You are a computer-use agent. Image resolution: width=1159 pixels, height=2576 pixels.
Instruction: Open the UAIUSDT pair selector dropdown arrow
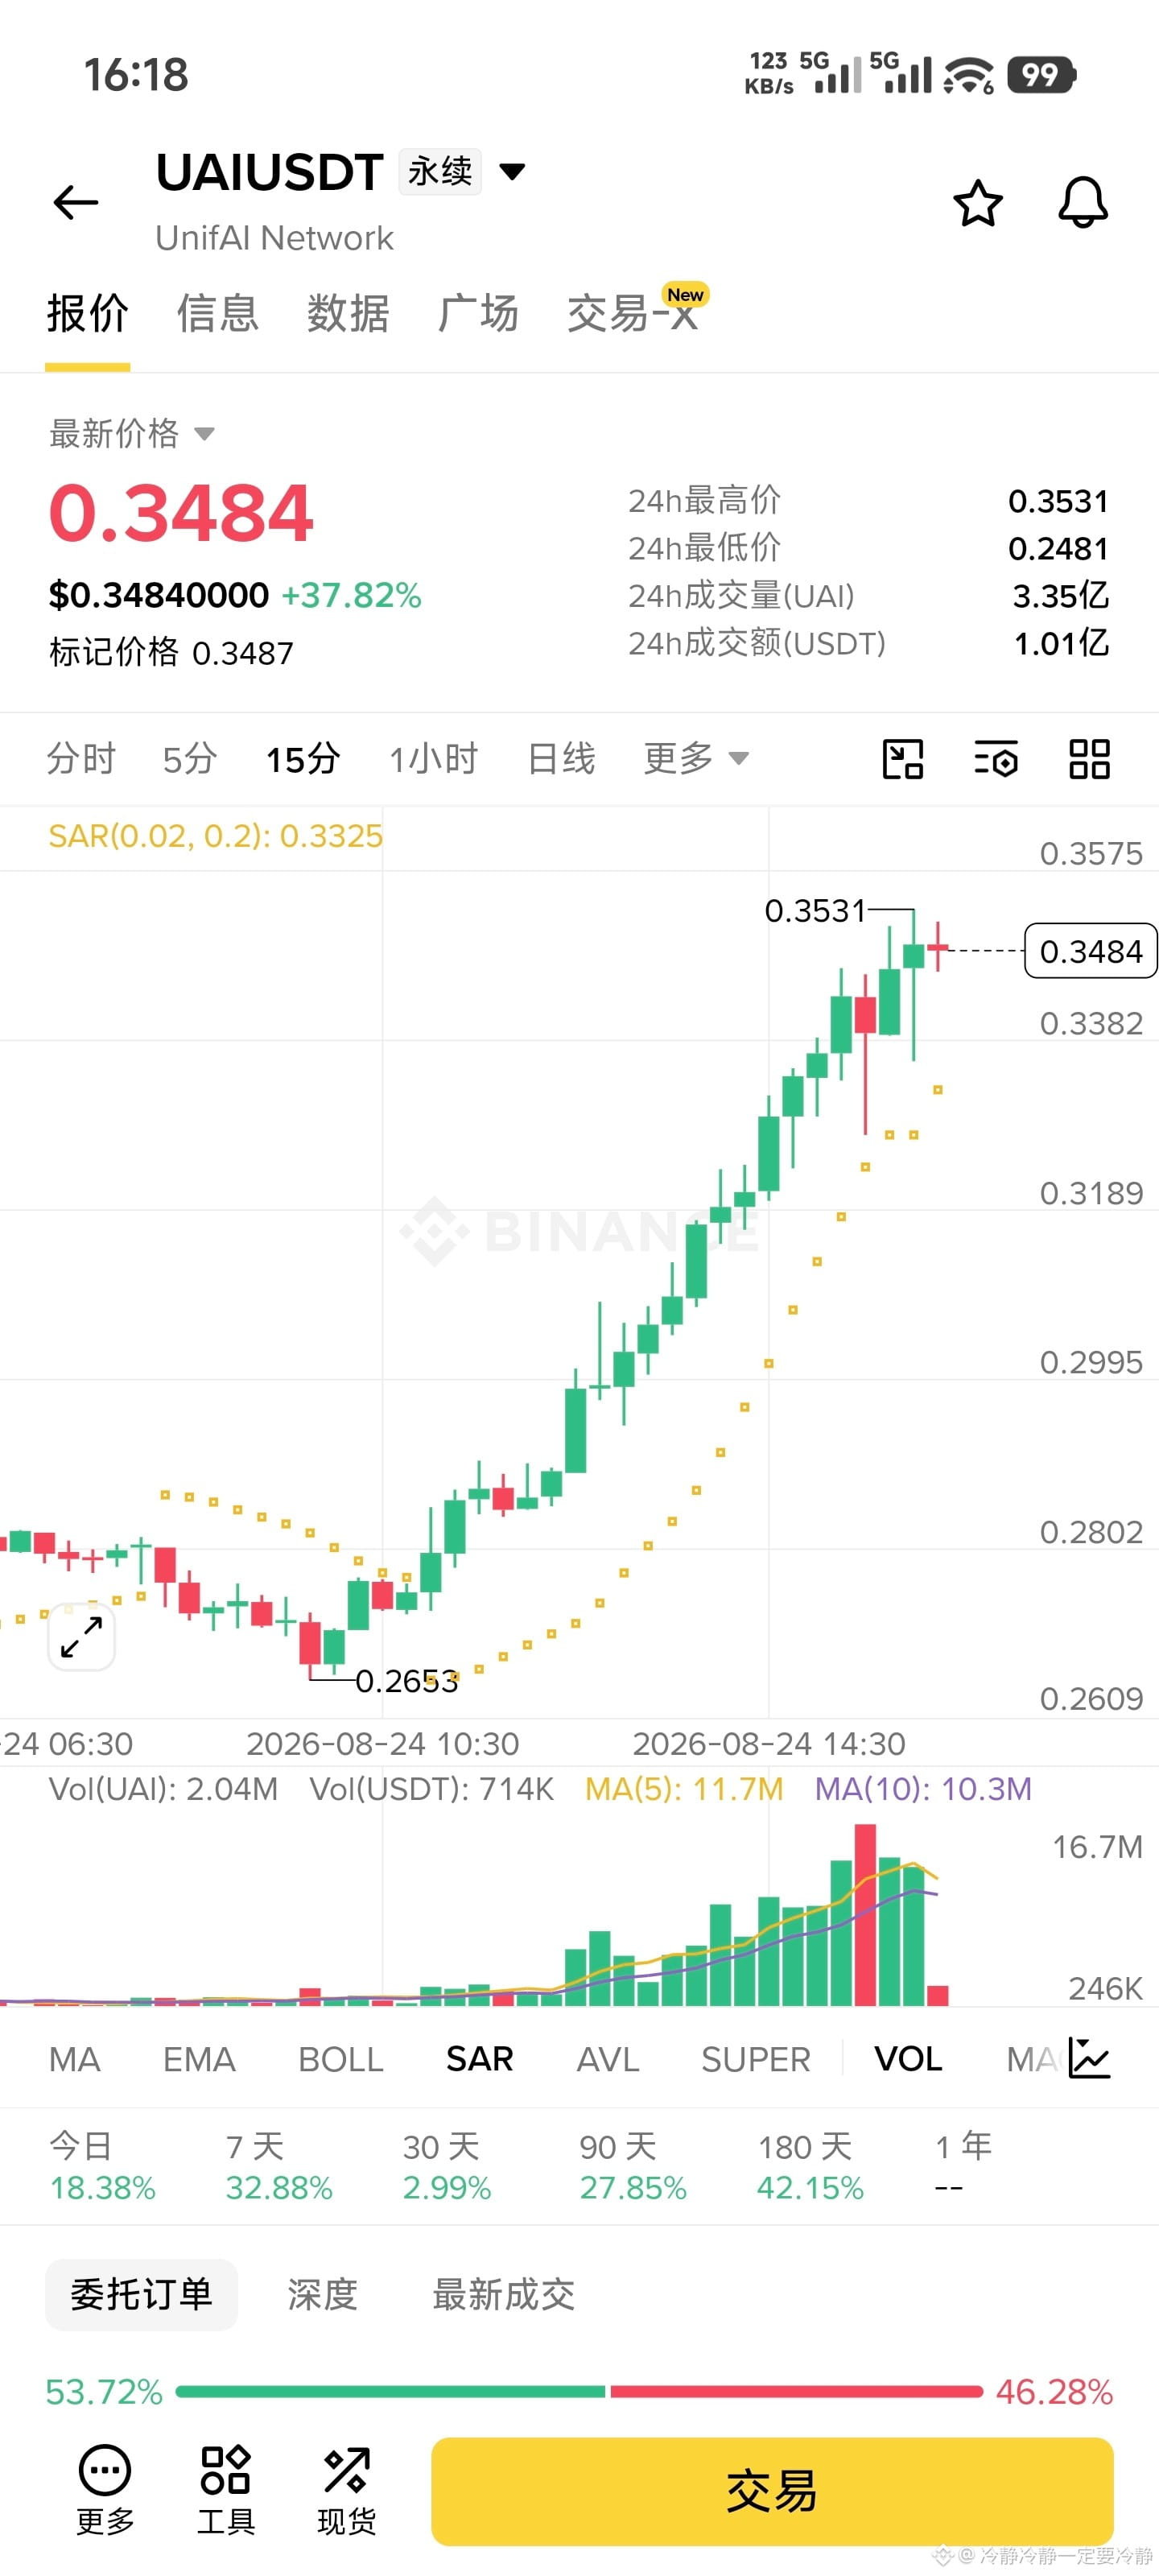pos(512,172)
